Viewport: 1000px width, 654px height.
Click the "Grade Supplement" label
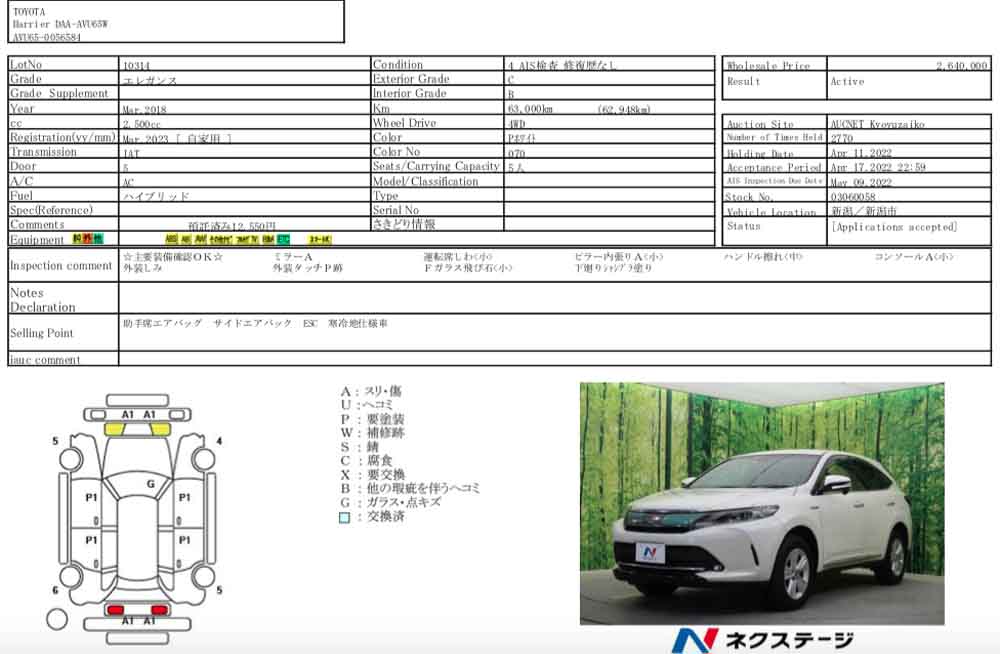[x=59, y=93]
